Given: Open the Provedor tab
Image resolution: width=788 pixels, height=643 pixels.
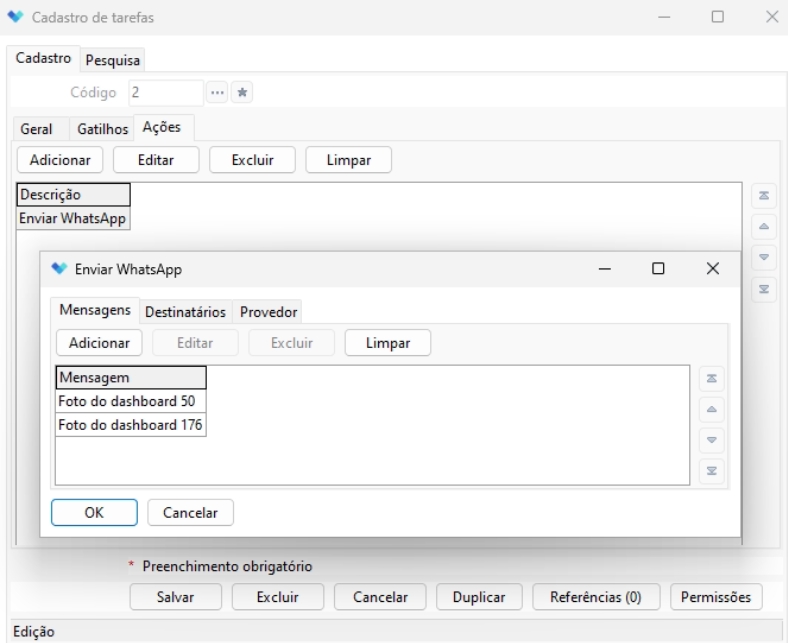Looking at the screenshot, I should (269, 312).
